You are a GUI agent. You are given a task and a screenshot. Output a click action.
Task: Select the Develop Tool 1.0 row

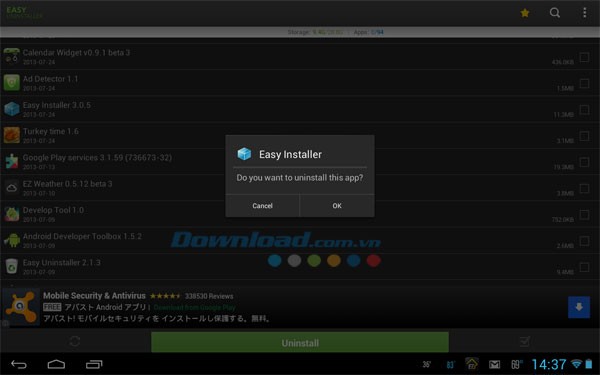pos(300,214)
